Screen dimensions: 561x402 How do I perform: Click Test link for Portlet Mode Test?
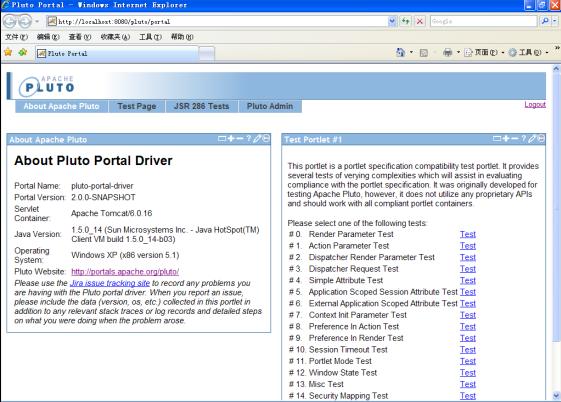point(468,361)
